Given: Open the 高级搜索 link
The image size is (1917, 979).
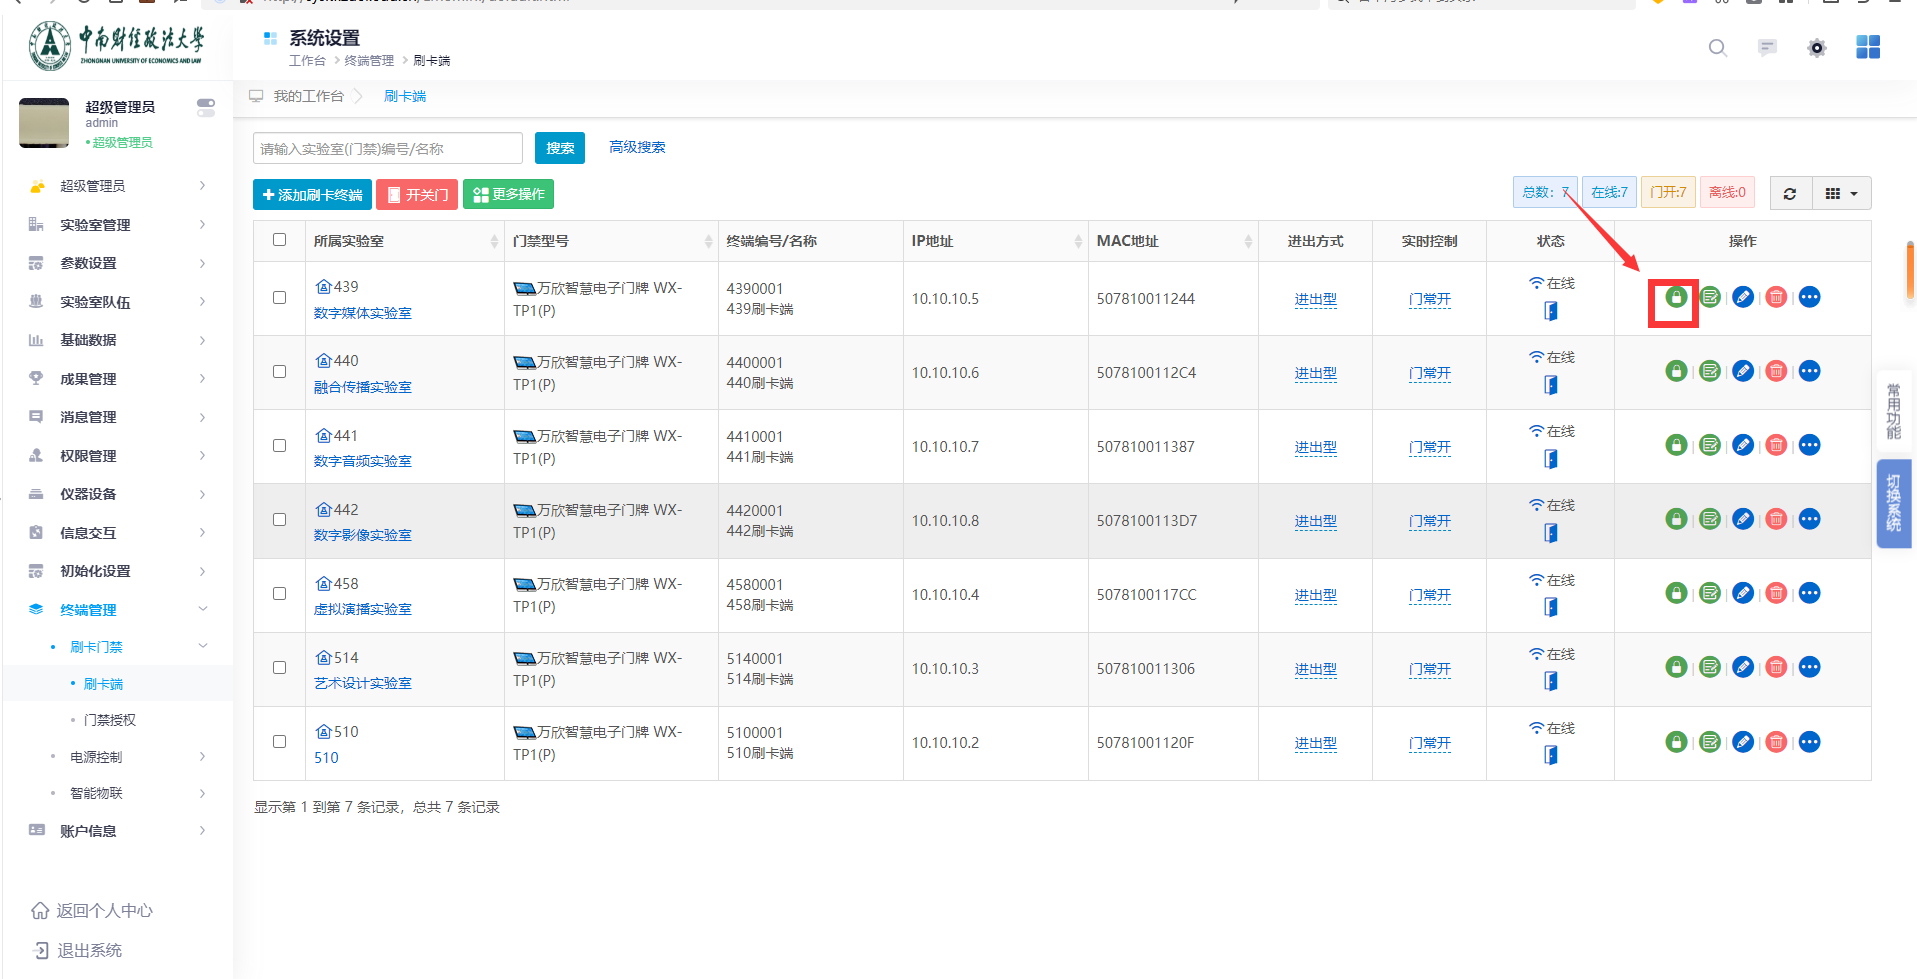Looking at the screenshot, I should coord(637,147).
